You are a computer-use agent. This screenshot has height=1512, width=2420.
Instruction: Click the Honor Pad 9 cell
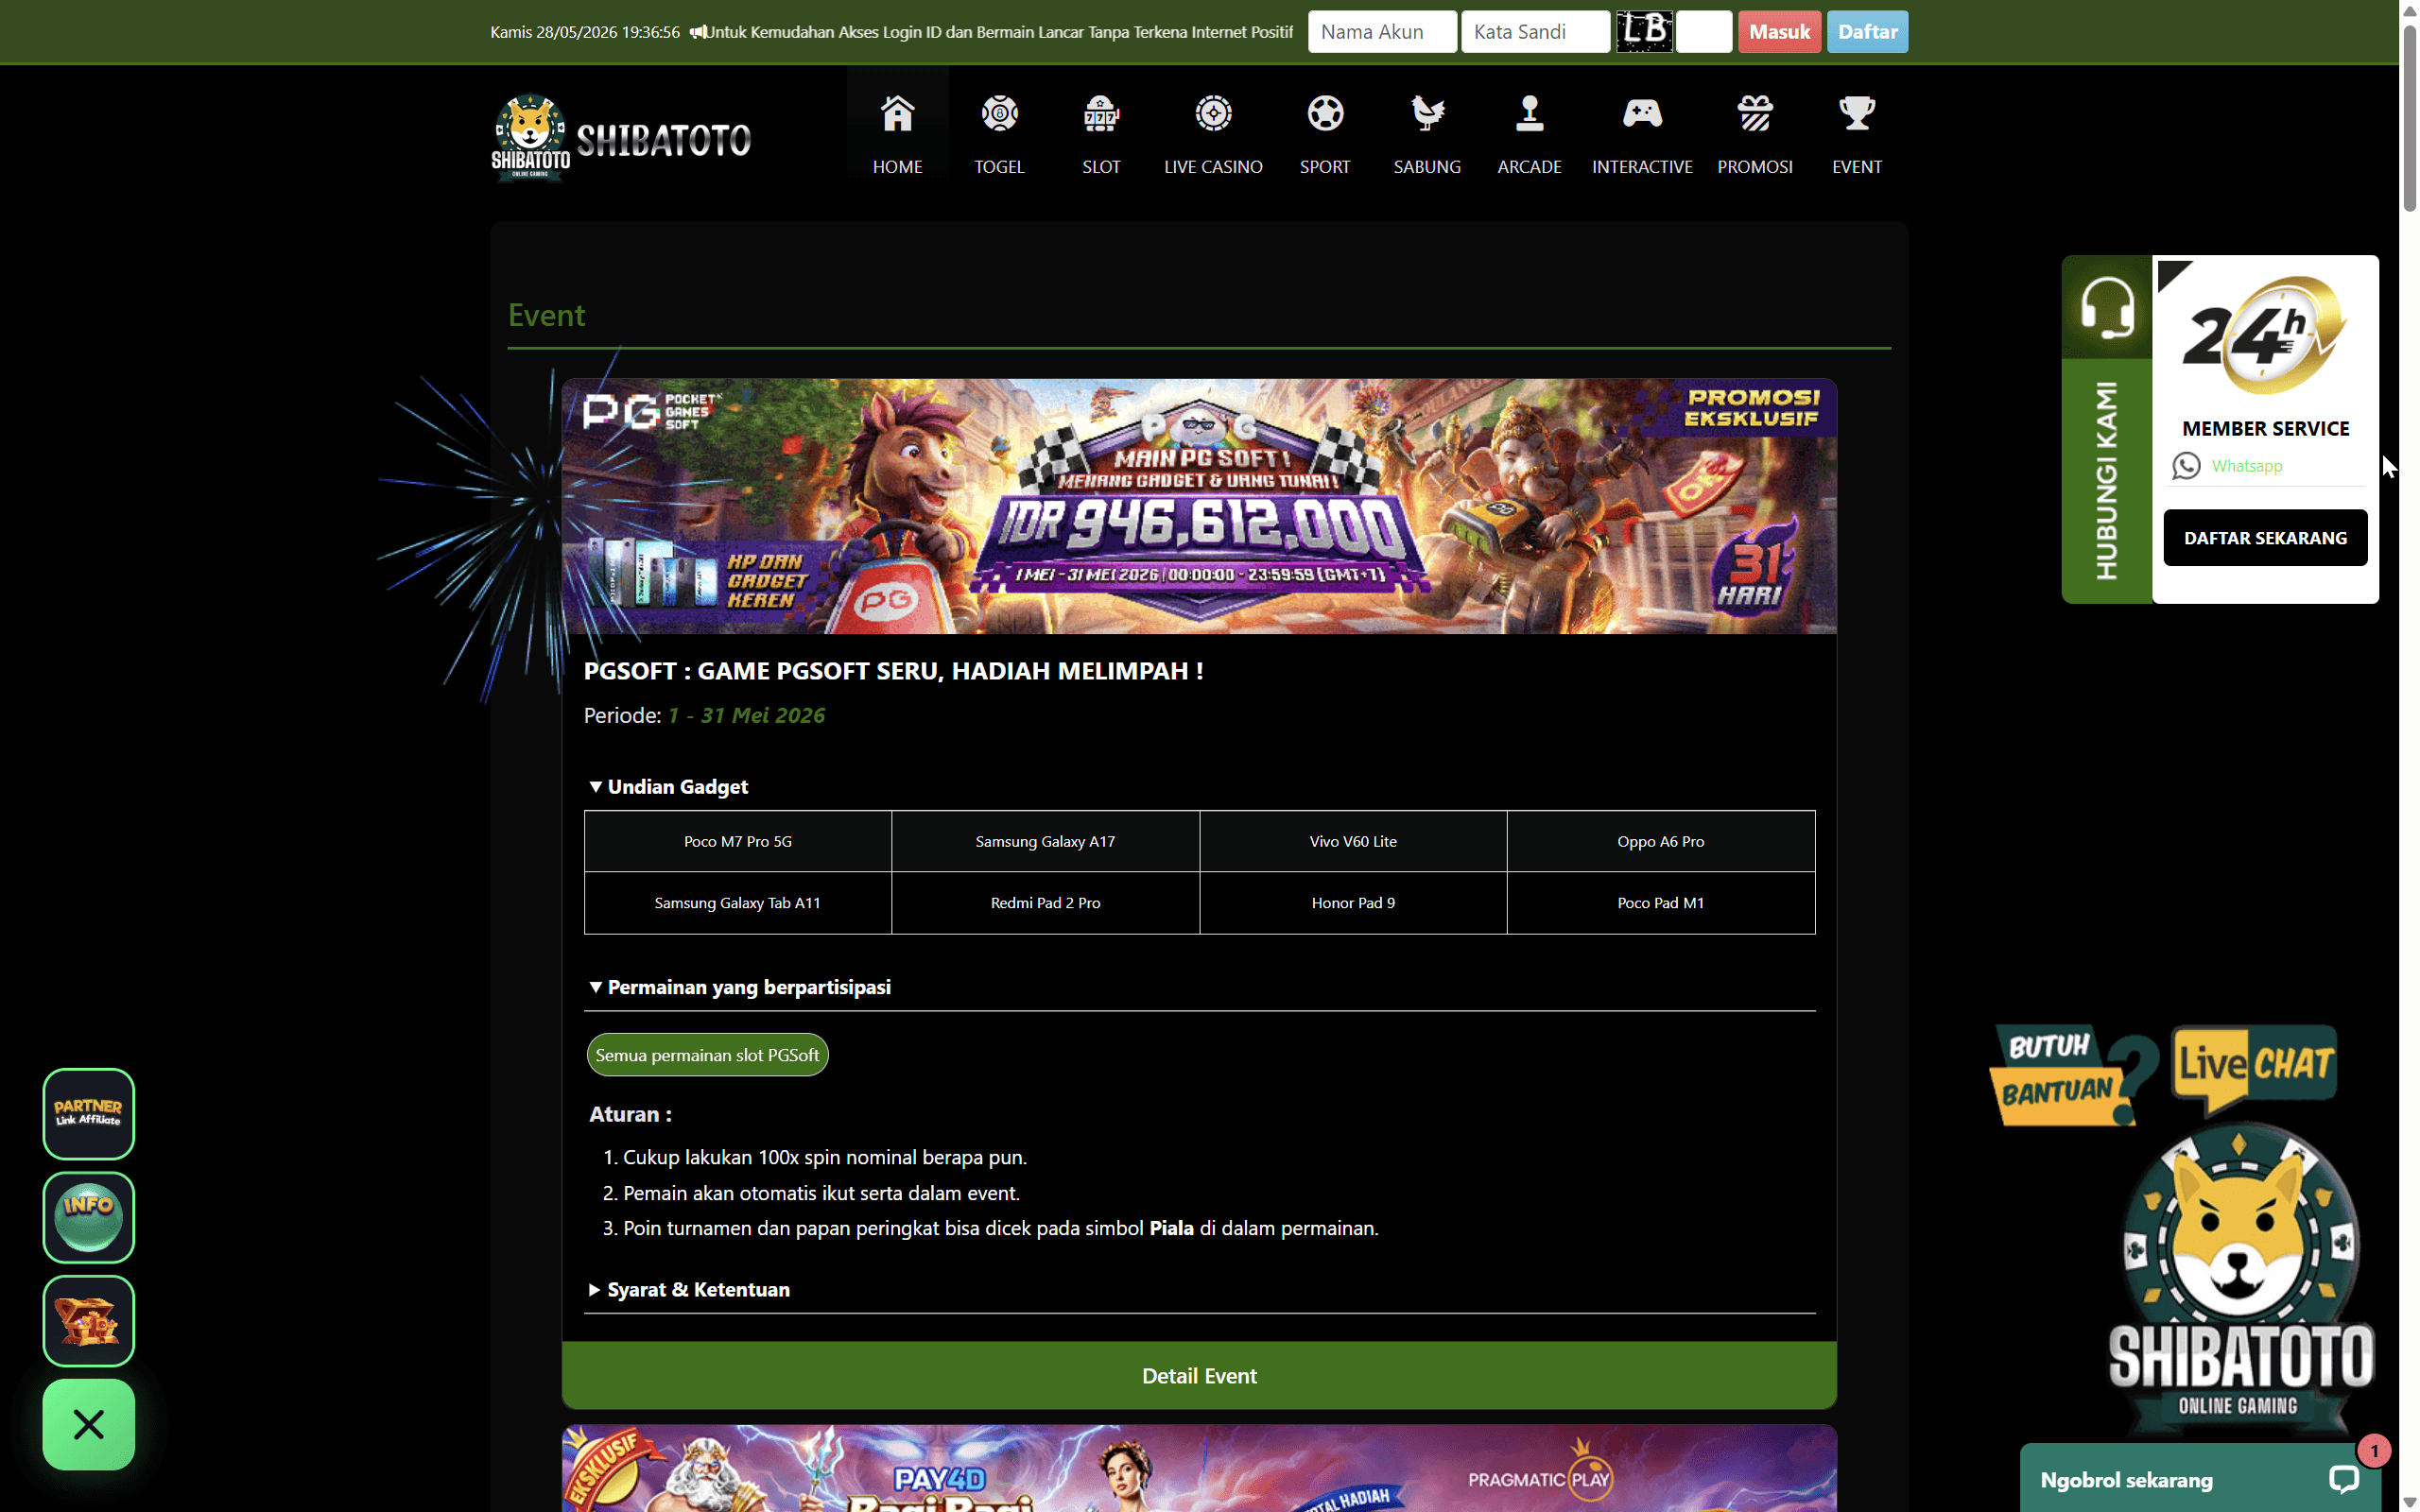(x=1353, y=903)
